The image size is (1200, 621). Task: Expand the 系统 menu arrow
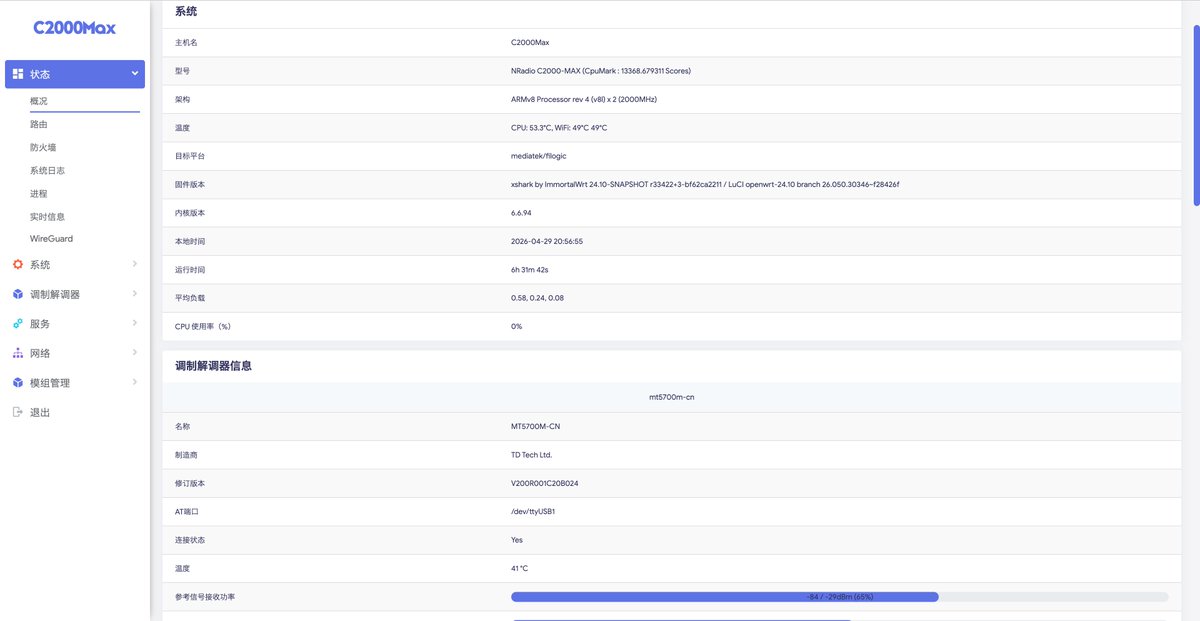[135, 264]
